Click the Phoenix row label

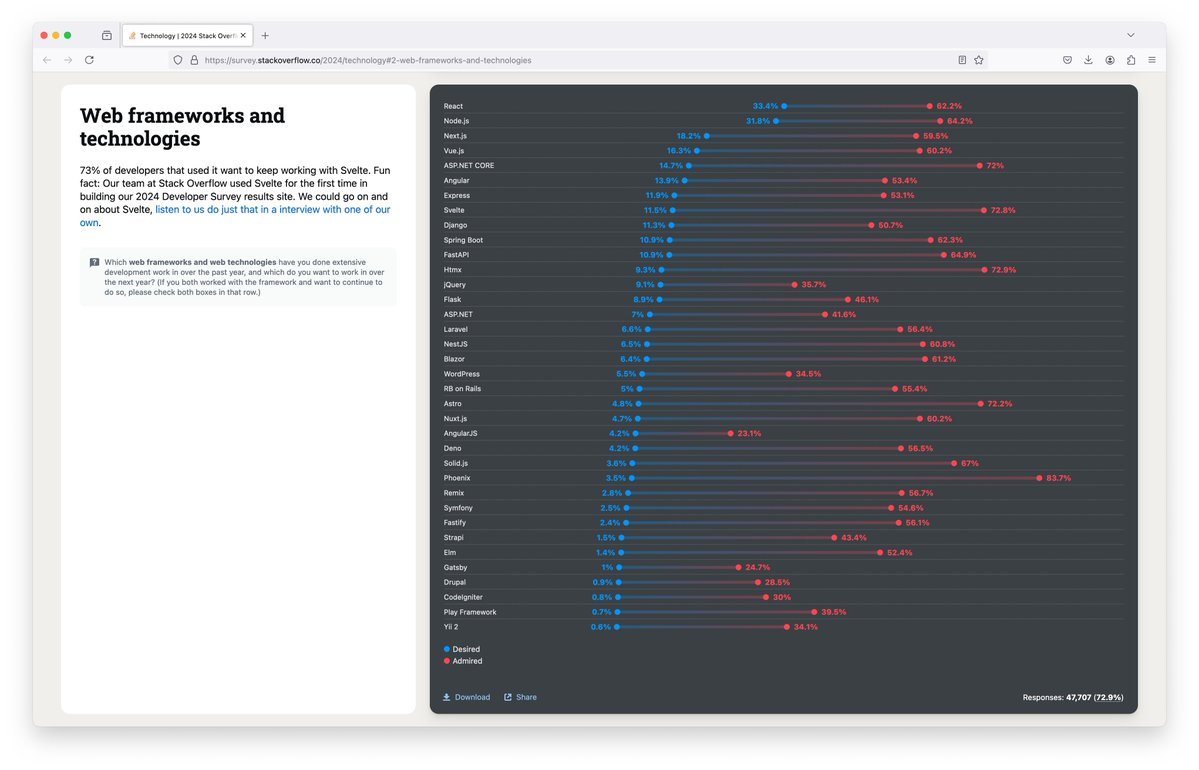457,478
